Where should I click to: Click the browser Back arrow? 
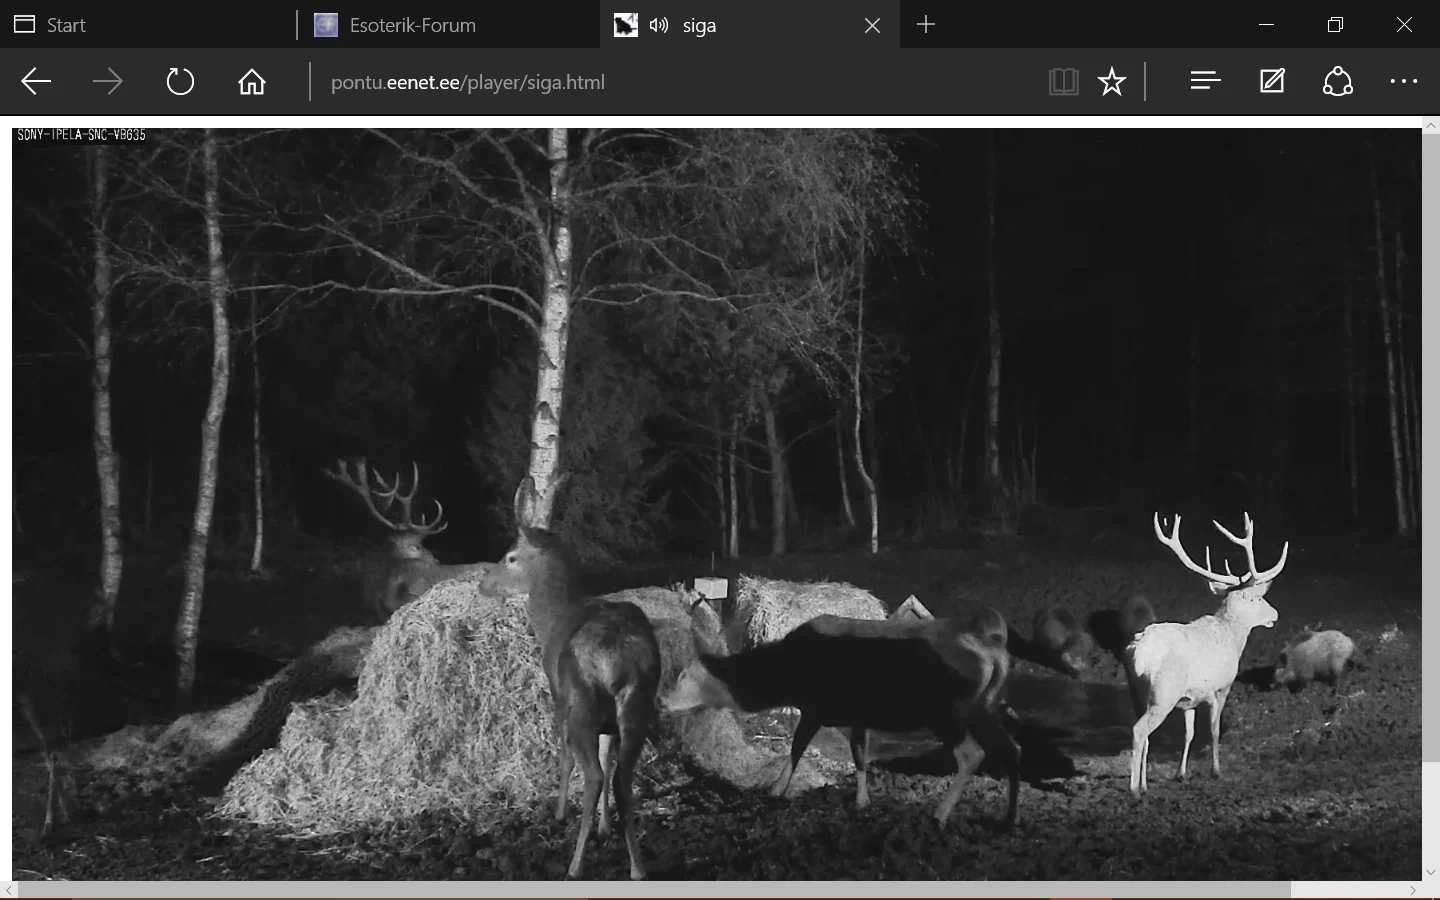[36, 82]
